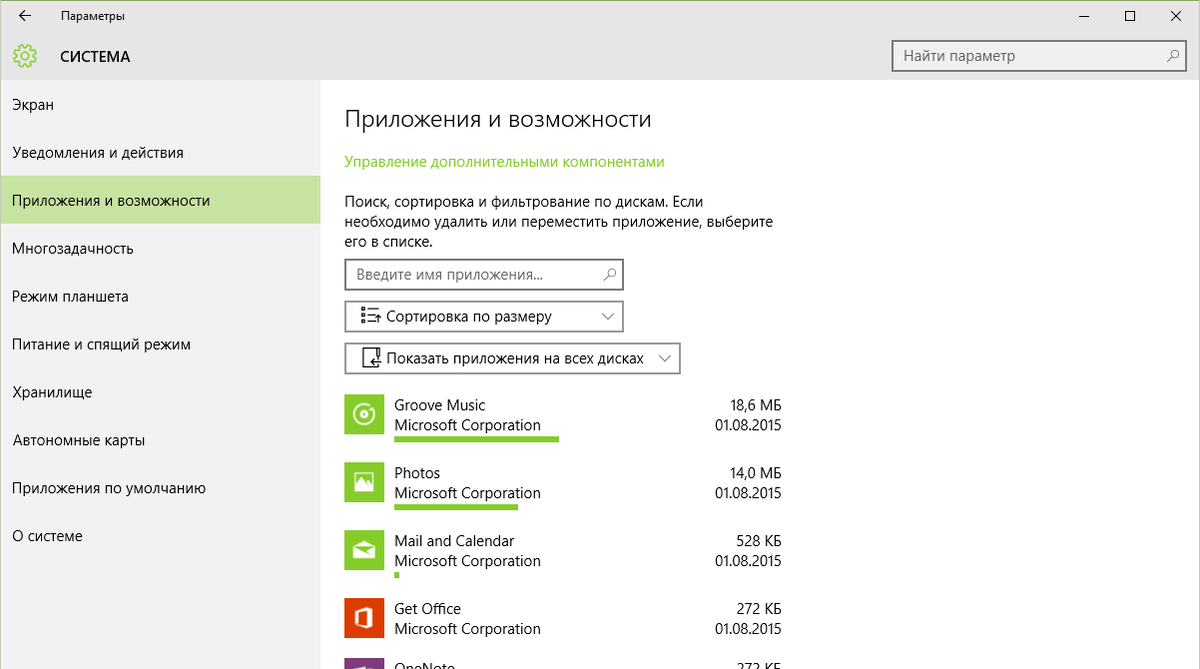The height and width of the screenshot is (669, 1200).
Task: Click the Photos size bar
Action: click(x=456, y=506)
